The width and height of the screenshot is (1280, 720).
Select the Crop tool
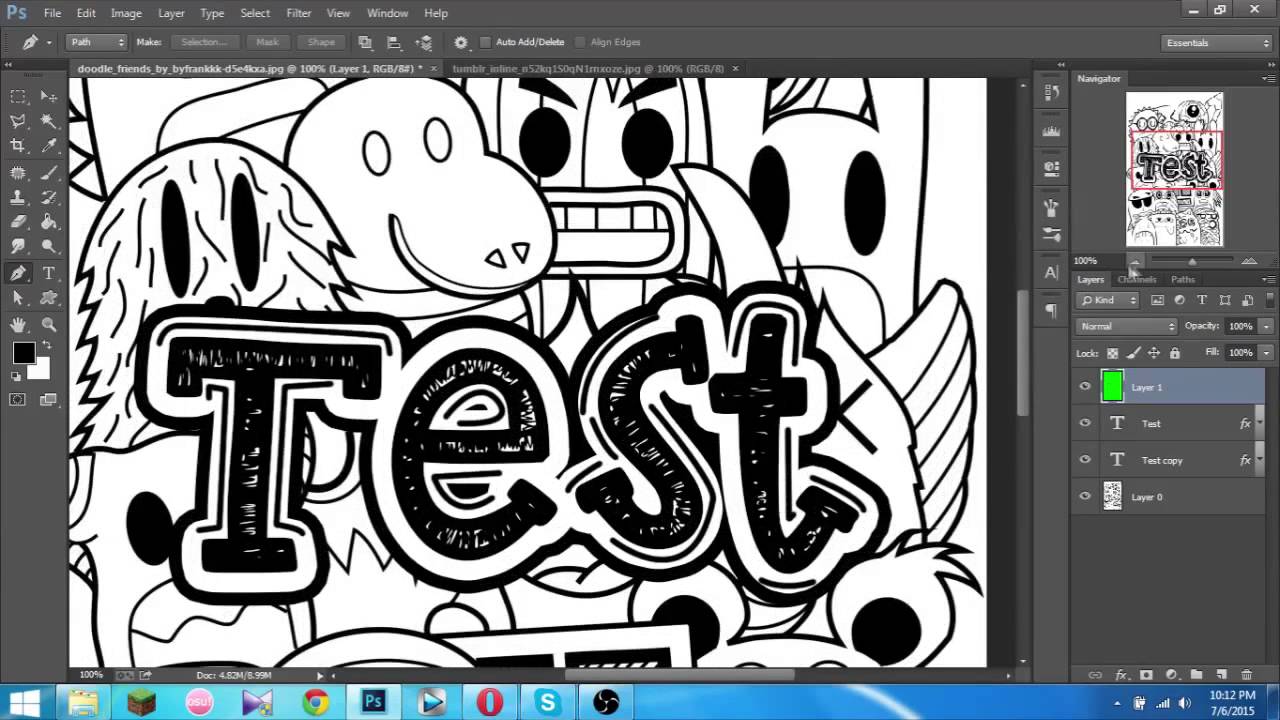[x=18, y=146]
